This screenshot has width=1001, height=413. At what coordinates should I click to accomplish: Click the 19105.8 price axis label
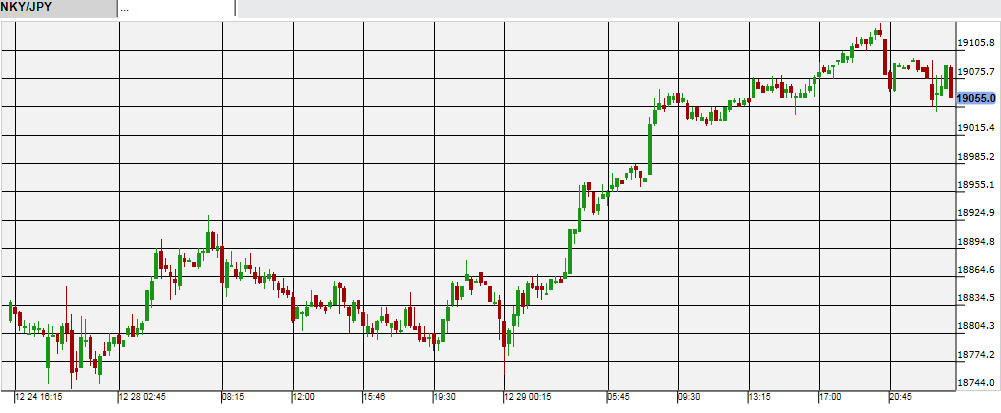976,43
